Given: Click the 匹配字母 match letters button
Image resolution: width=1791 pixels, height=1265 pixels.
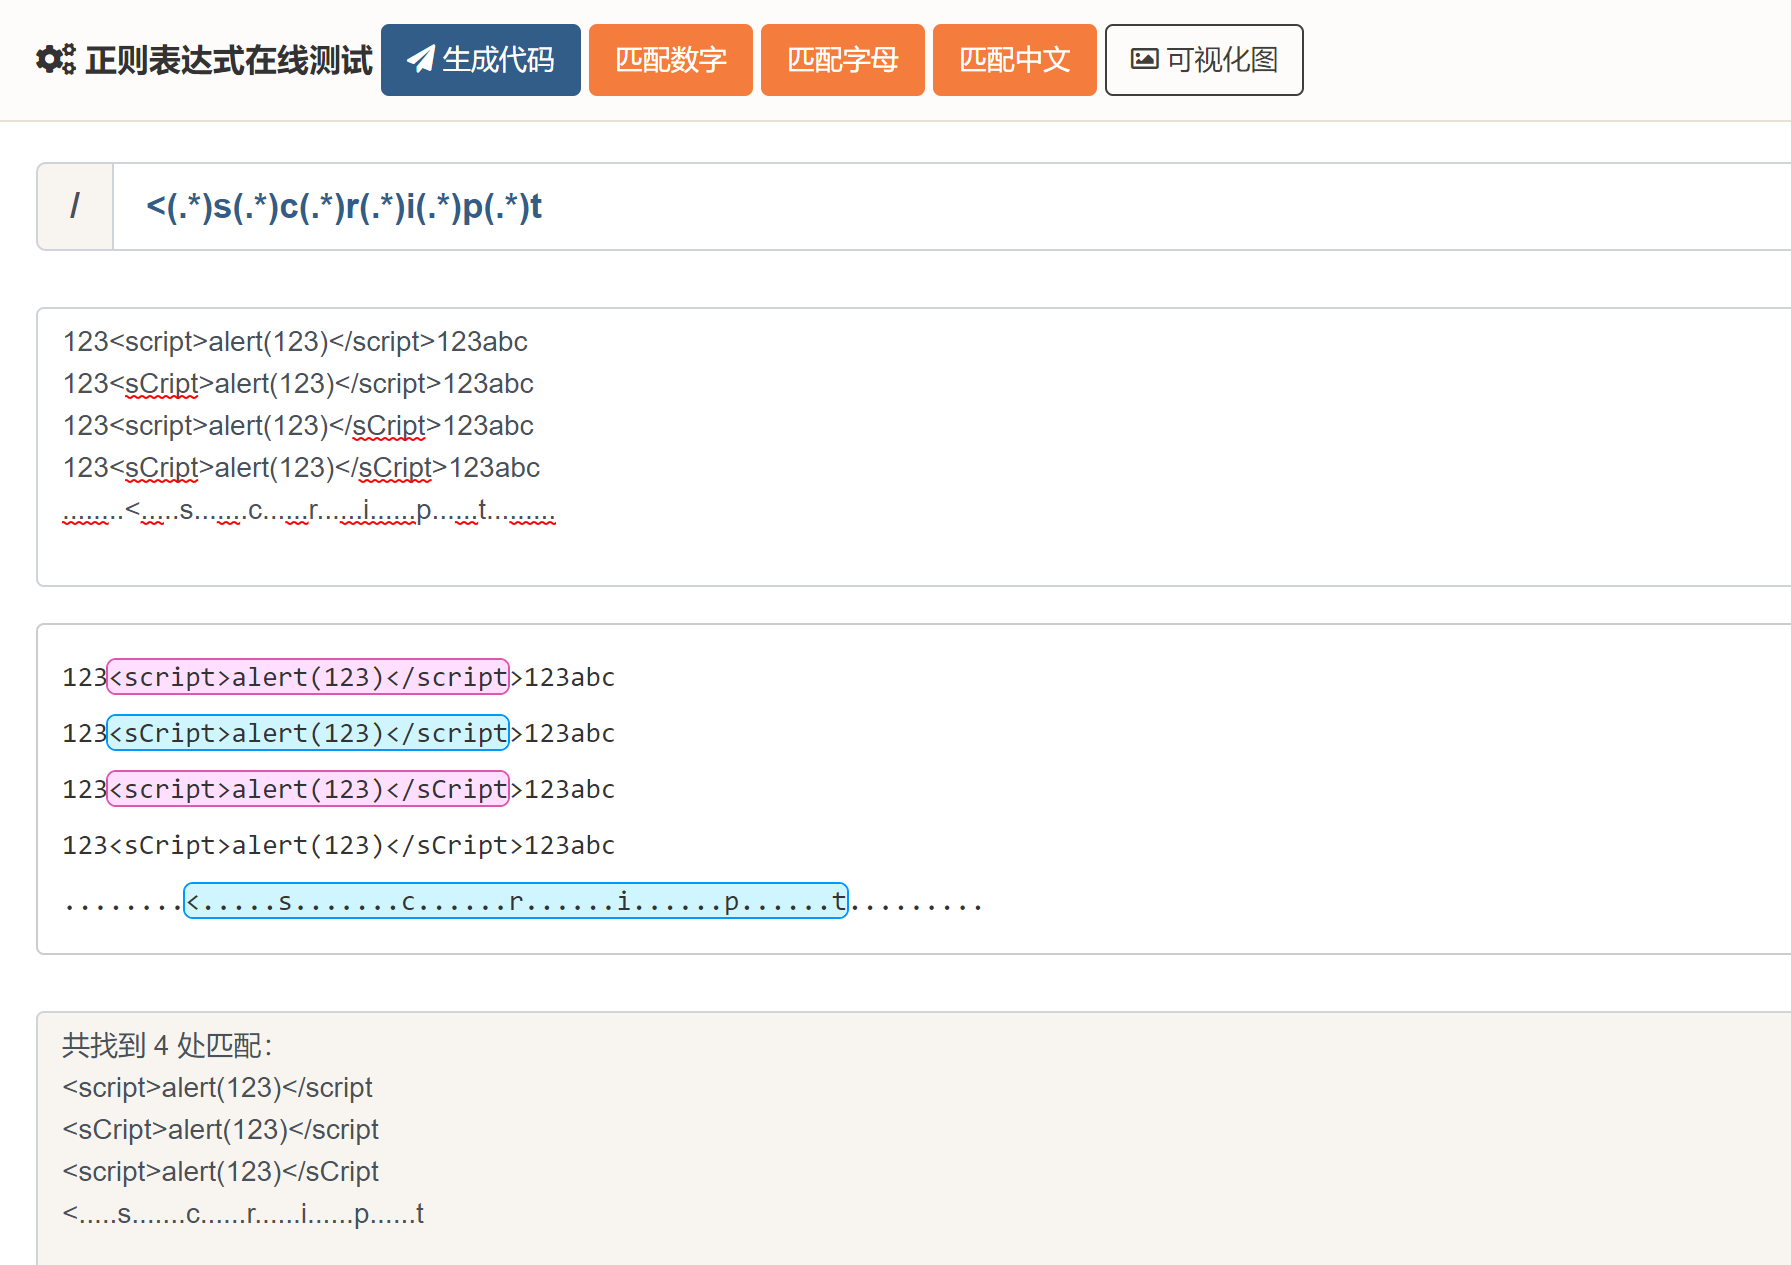Looking at the screenshot, I should (x=843, y=60).
